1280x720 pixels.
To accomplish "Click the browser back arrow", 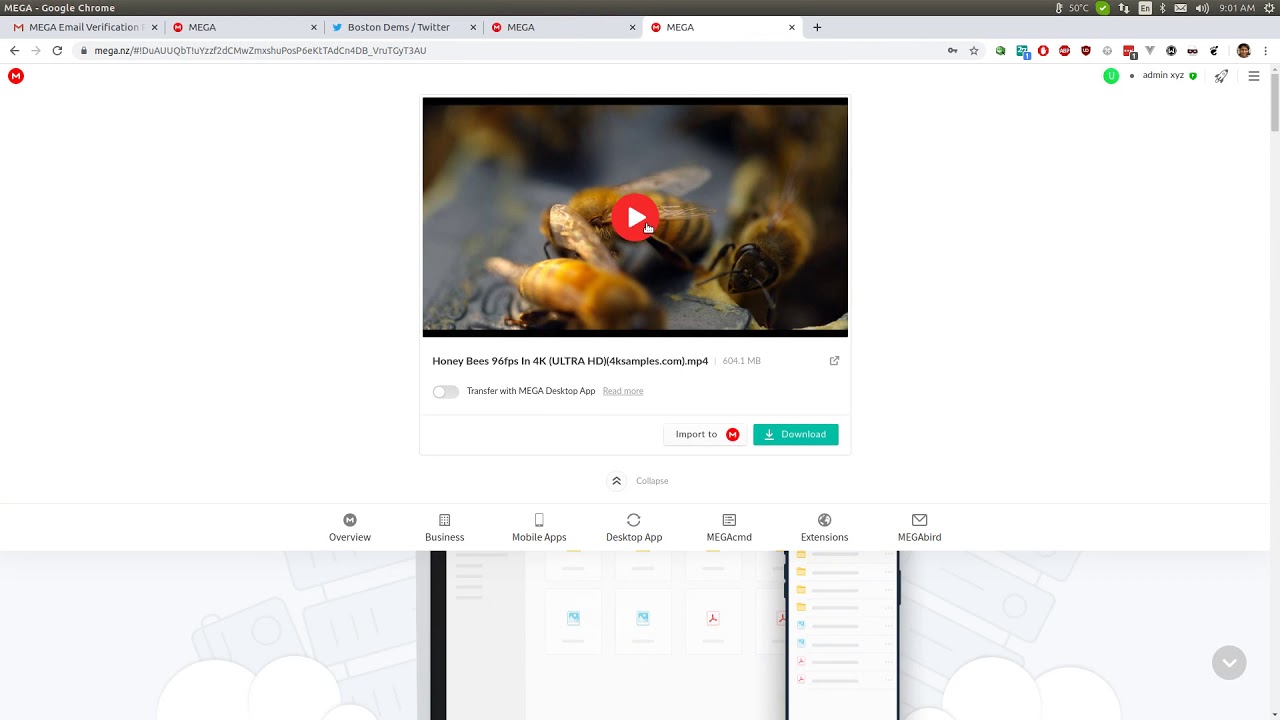I will pos(14,50).
